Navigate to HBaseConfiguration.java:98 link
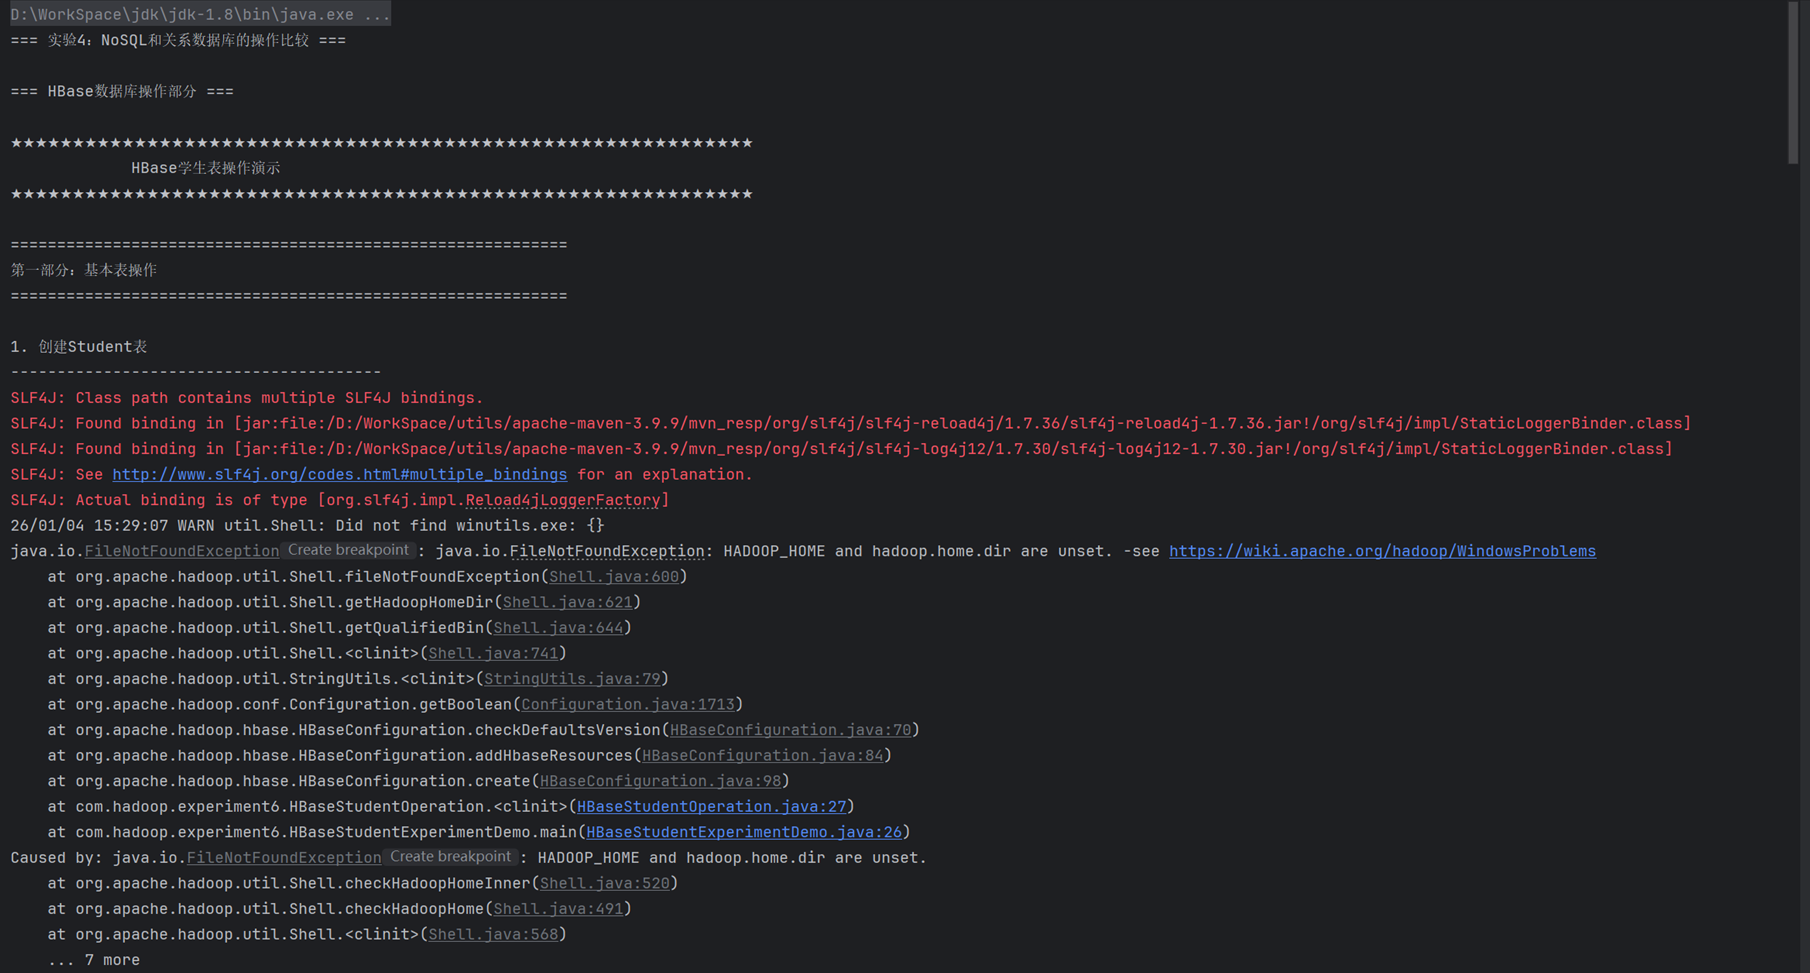 (x=661, y=781)
